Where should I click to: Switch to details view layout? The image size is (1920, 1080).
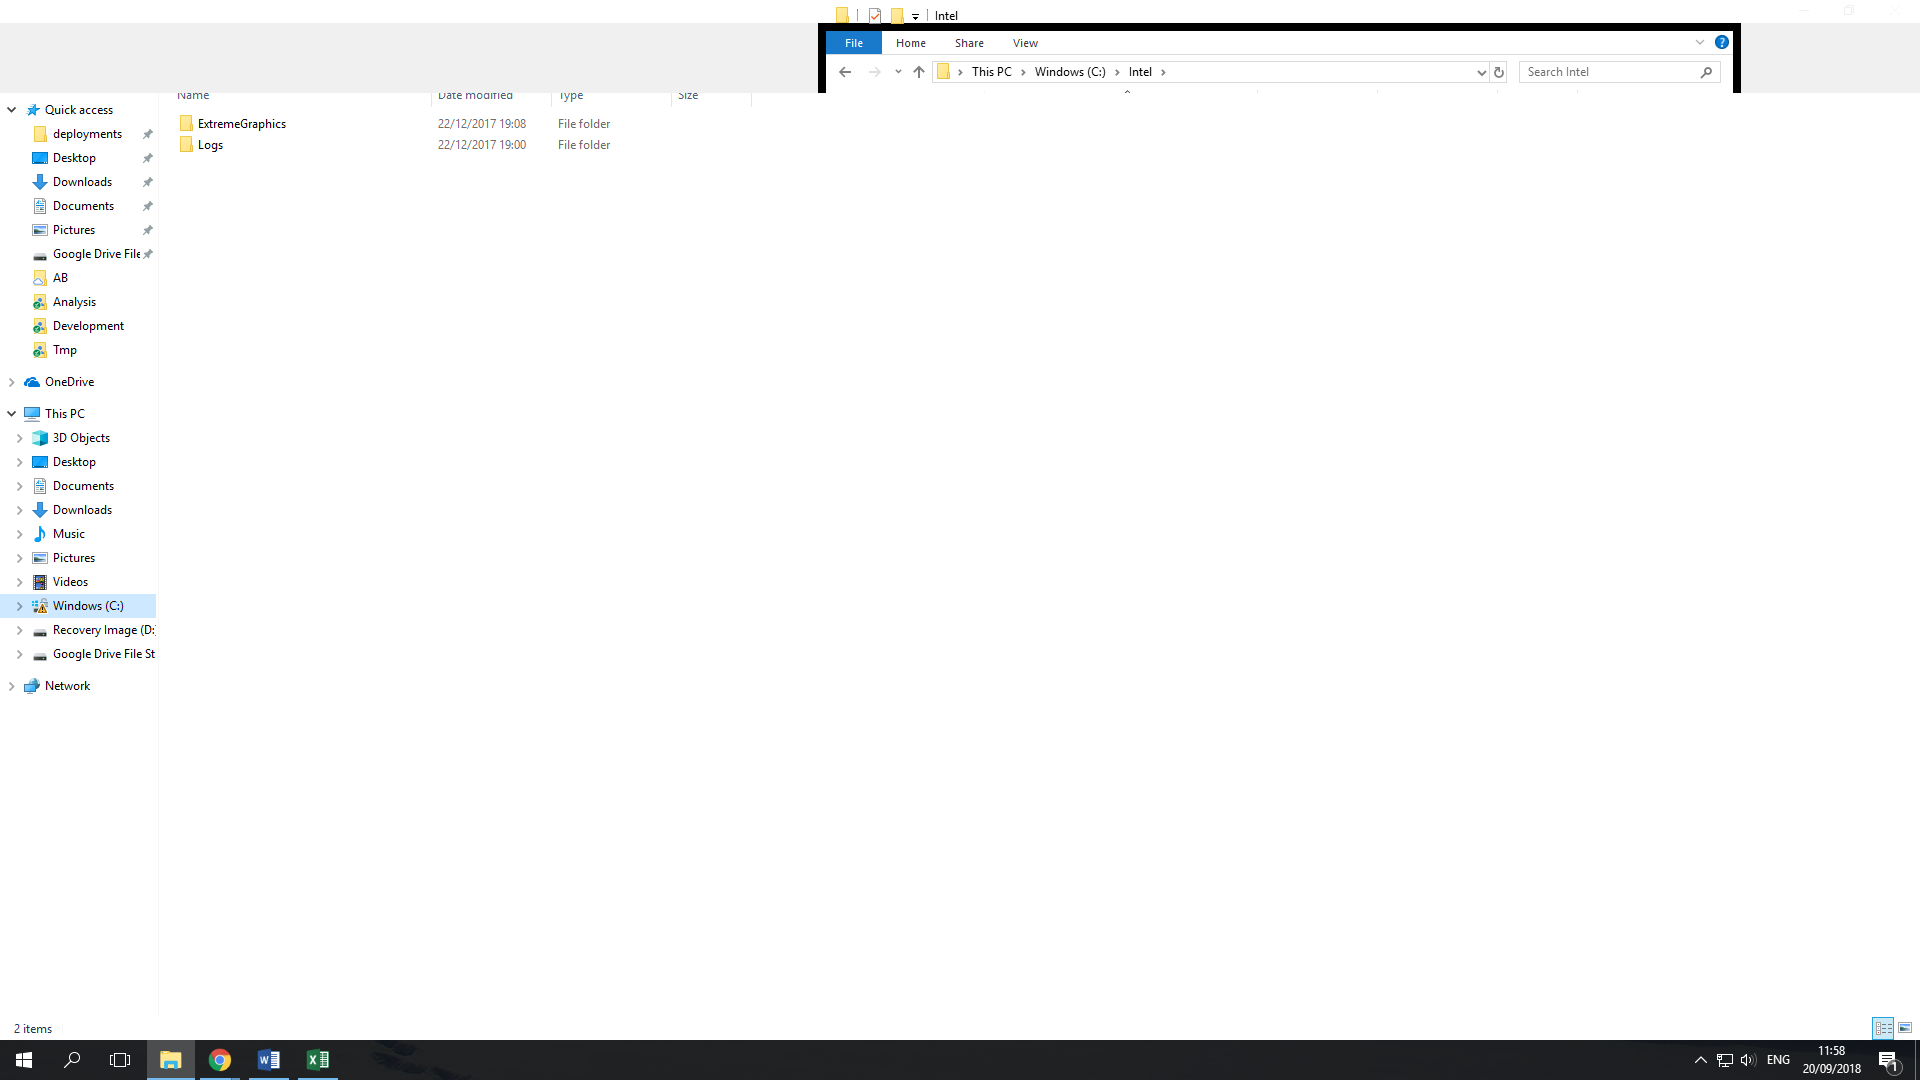pos(1883,1028)
